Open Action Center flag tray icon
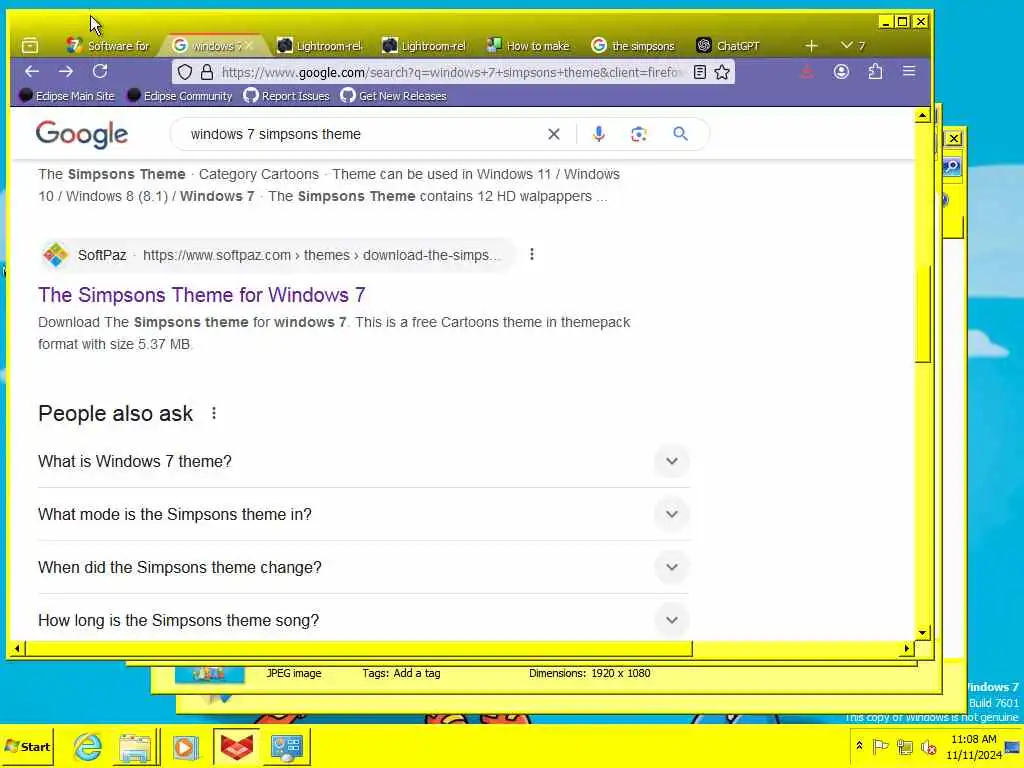 pyautogui.click(x=880, y=746)
